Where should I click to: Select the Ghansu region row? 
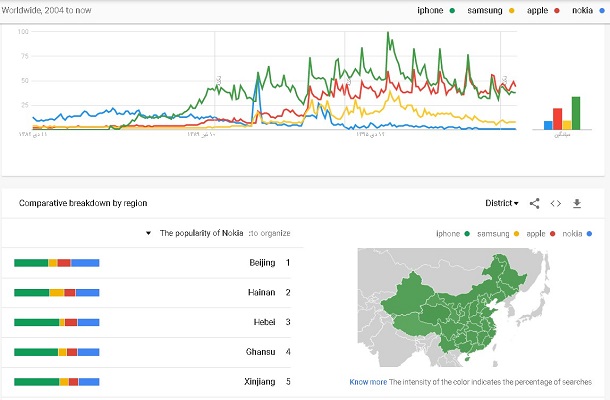coord(147,352)
